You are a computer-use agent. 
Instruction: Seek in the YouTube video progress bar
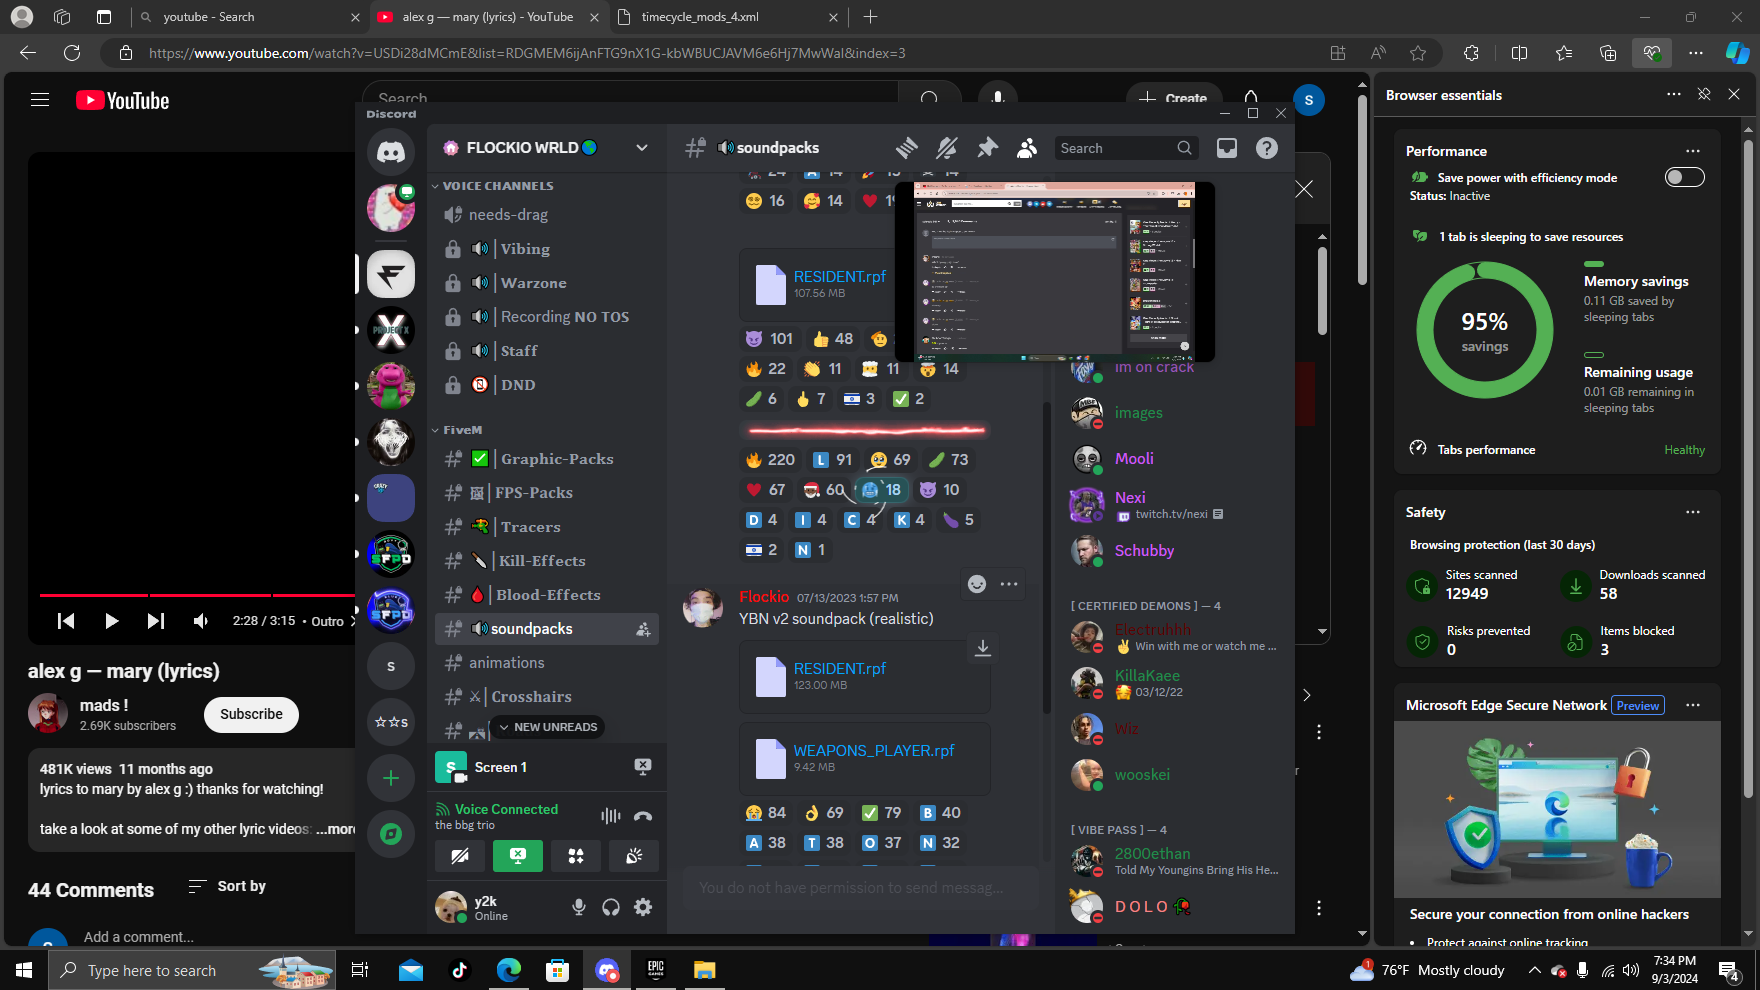(196, 595)
